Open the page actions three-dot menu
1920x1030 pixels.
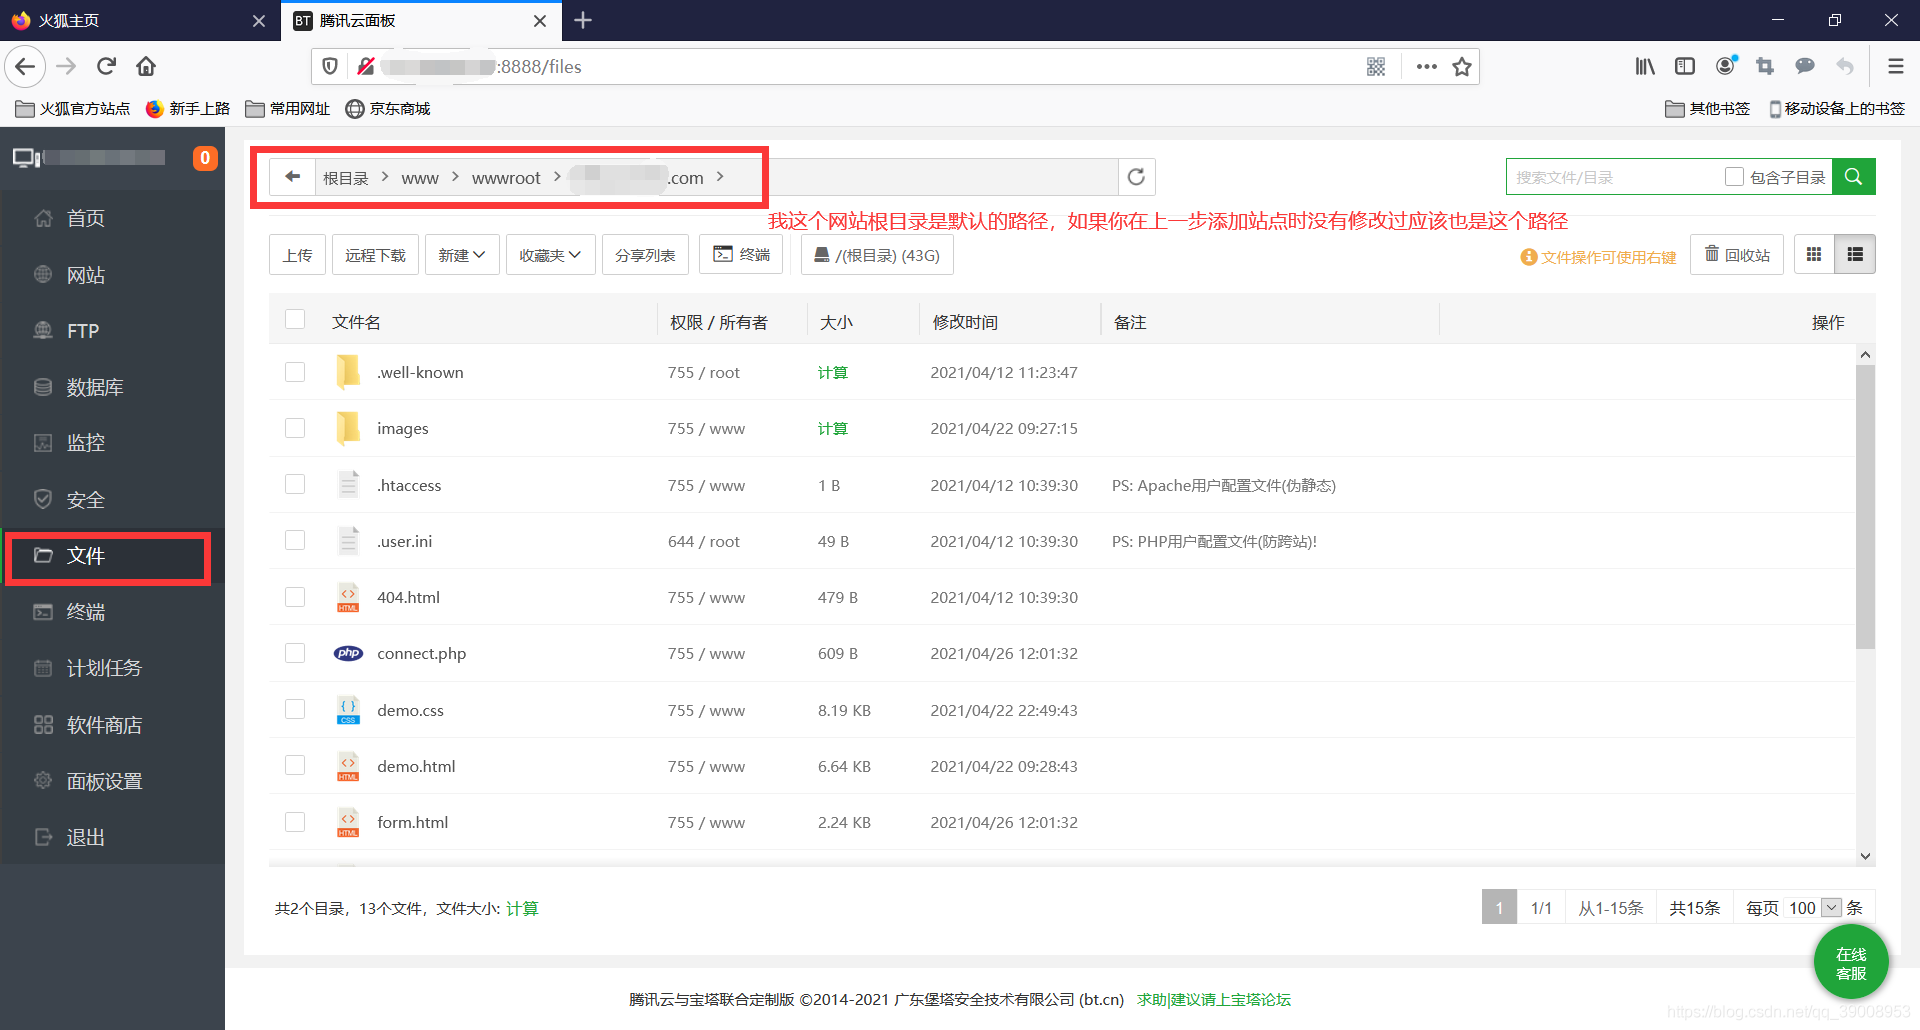click(1427, 67)
